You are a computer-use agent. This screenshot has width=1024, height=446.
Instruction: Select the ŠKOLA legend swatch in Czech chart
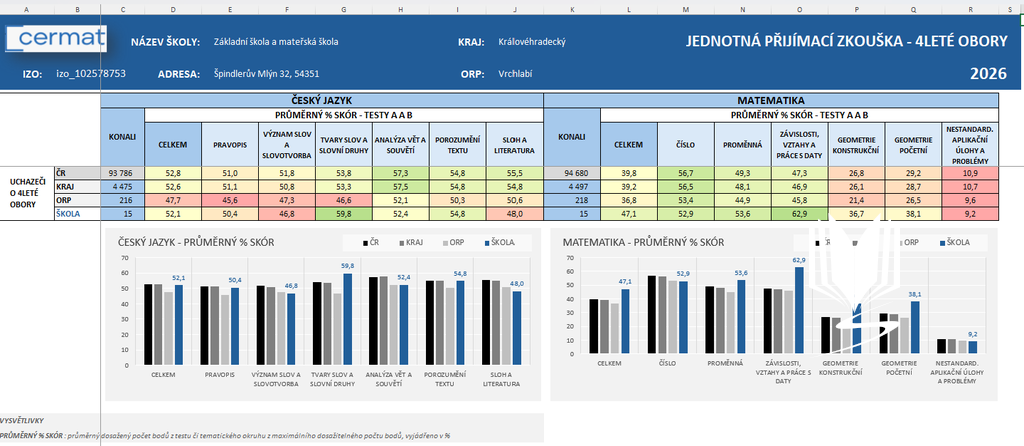[487, 243]
